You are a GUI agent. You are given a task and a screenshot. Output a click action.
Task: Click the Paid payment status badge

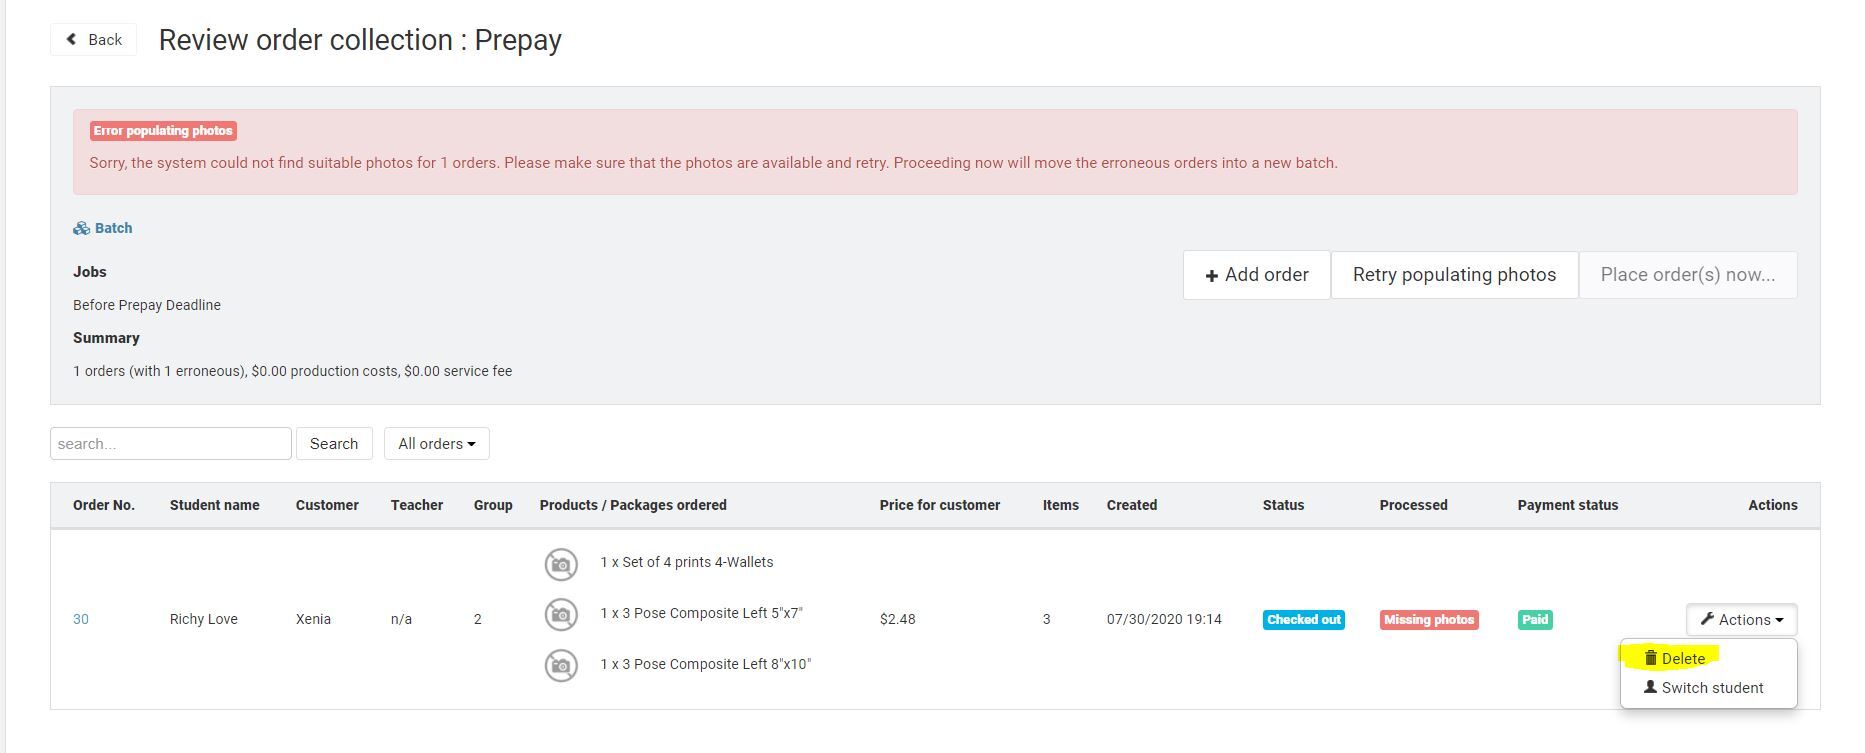click(1535, 620)
